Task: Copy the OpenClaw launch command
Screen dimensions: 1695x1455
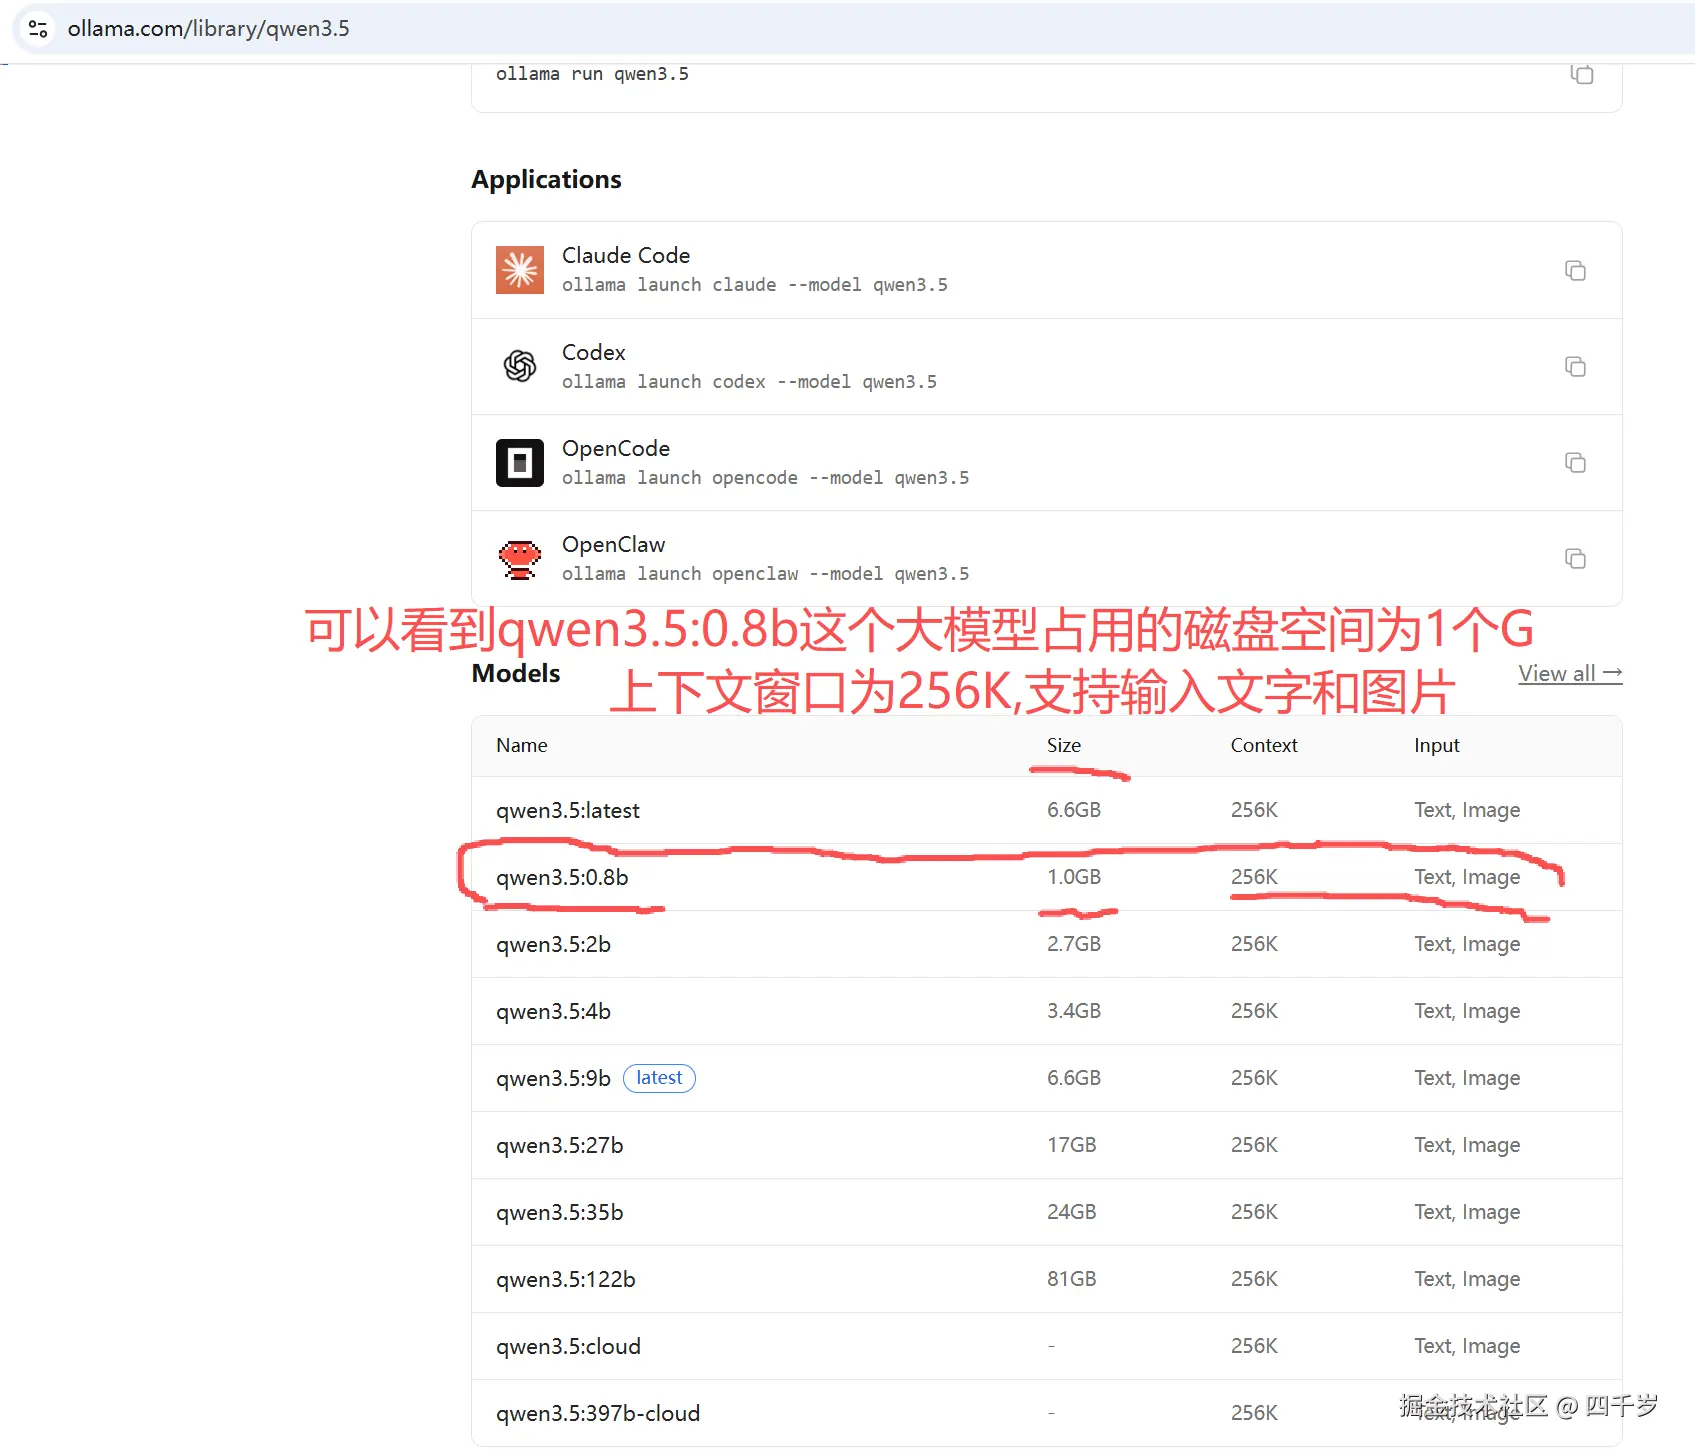Action: pyautogui.click(x=1575, y=559)
